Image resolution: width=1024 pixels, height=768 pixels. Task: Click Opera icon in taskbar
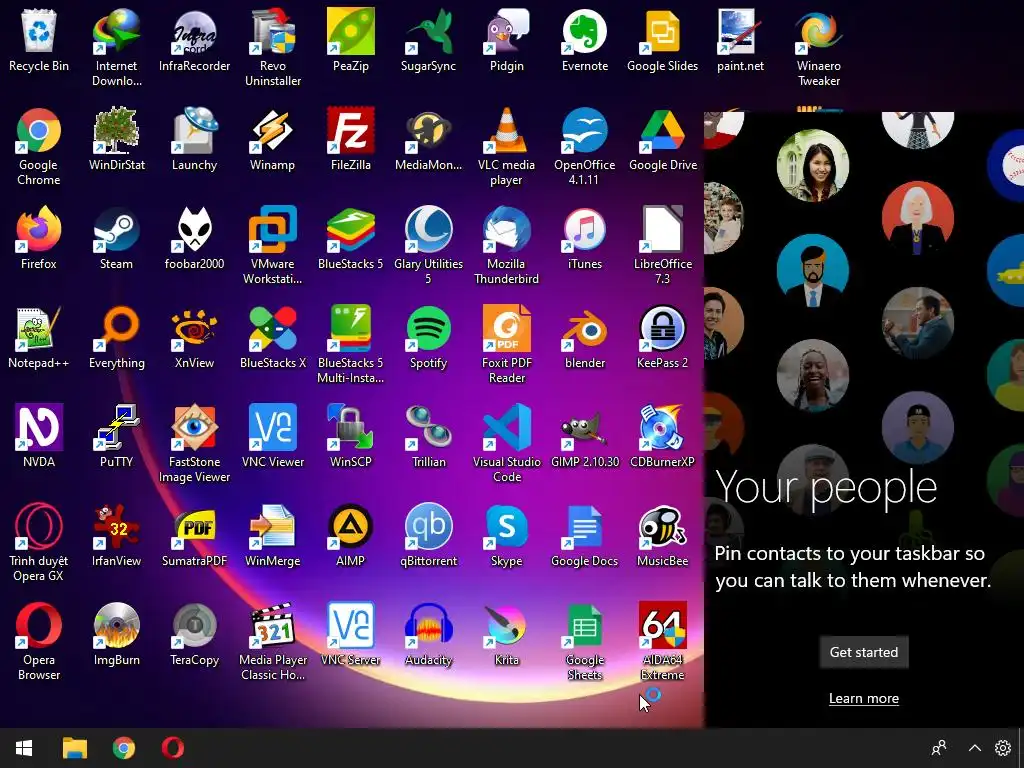point(172,748)
